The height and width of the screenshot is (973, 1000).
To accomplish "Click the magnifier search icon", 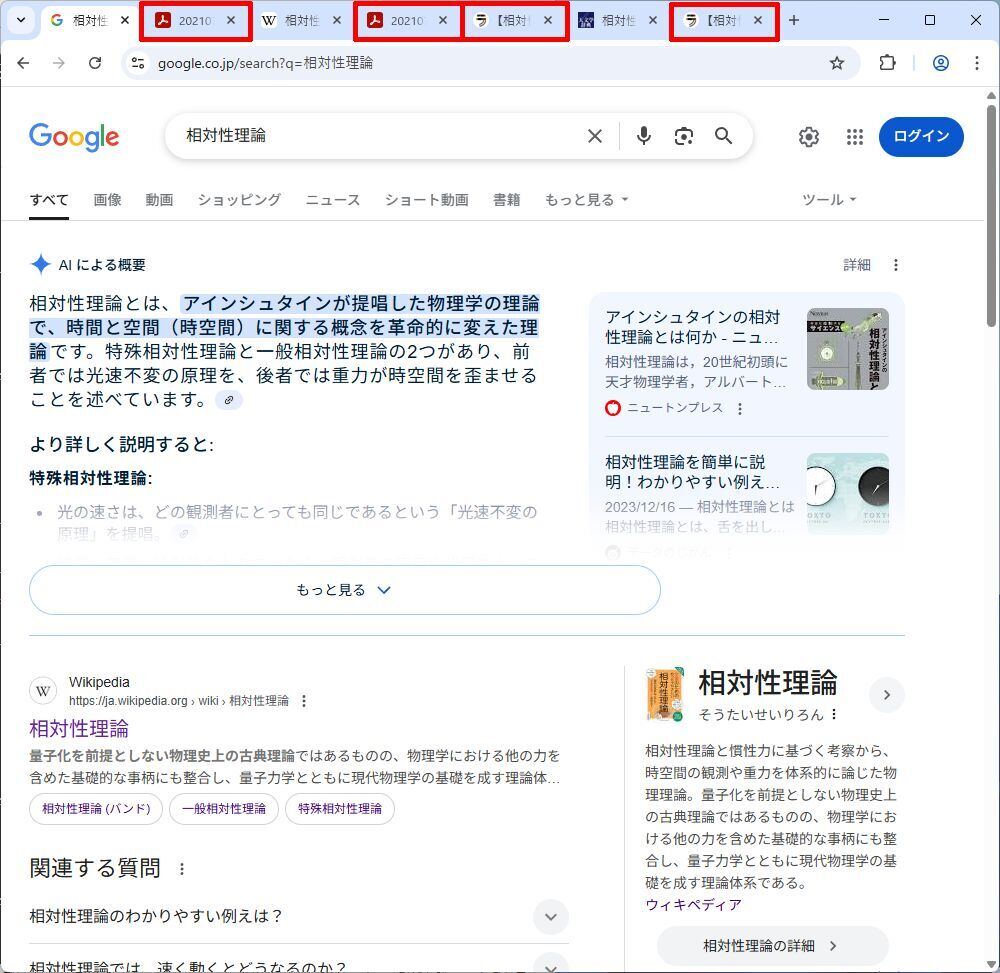I will (x=723, y=136).
